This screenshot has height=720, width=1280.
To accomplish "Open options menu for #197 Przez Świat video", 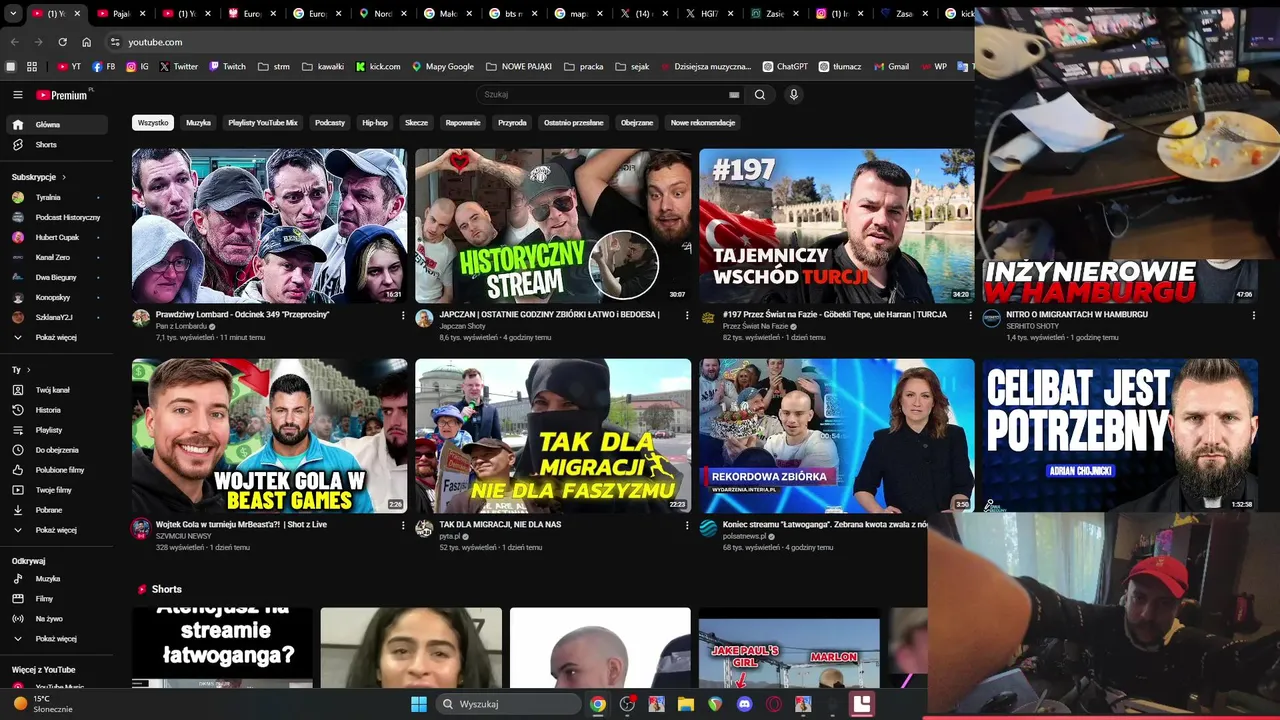I will coord(970,315).
